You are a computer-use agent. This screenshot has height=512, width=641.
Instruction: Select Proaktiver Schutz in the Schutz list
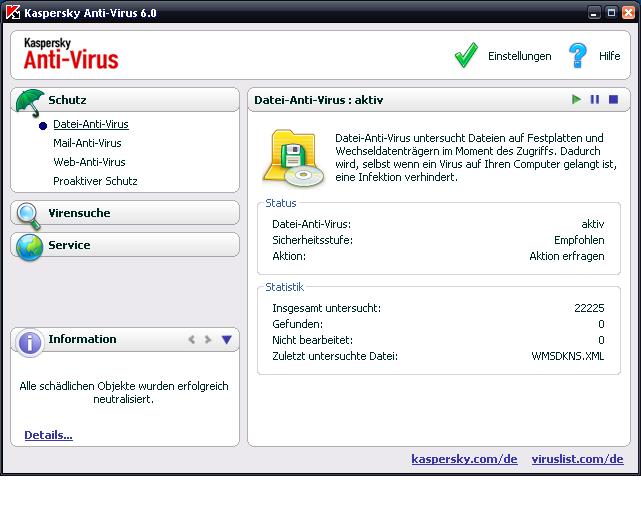(95, 181)
